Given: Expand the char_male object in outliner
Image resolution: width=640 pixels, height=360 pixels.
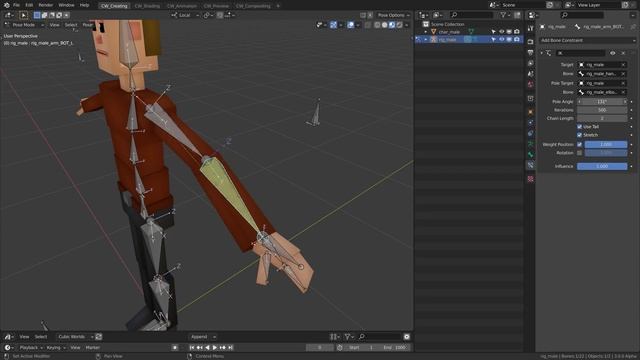Looking at the screenshot, I should (426, 32).
